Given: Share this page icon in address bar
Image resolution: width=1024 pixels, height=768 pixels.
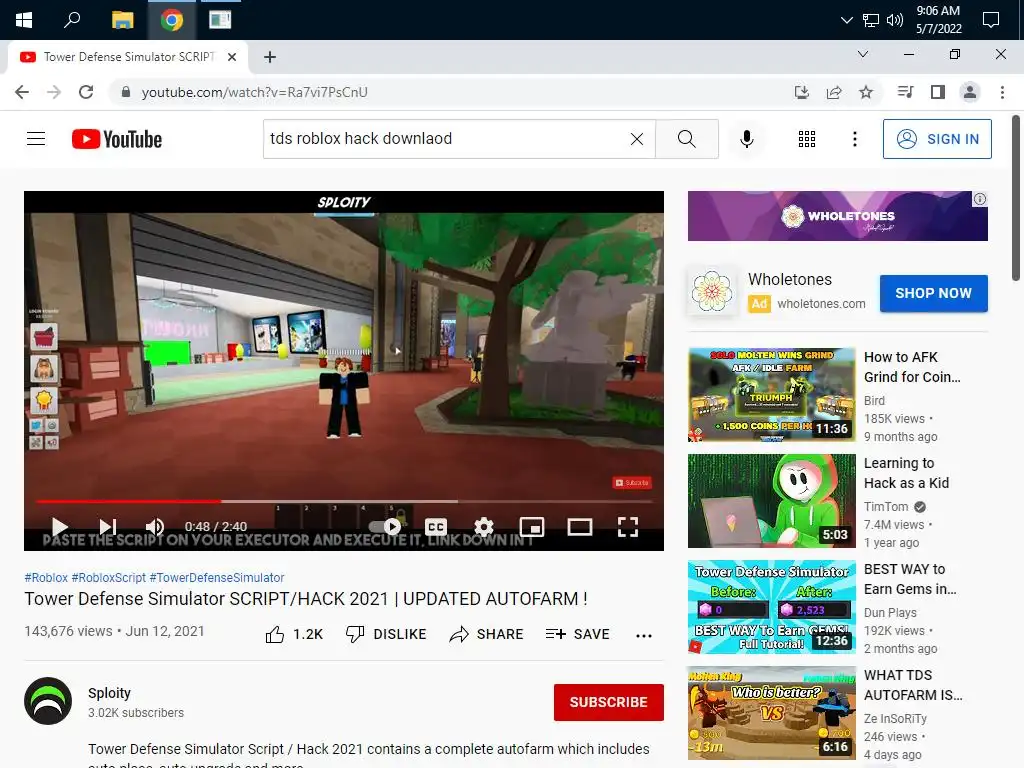Looking at the screenshot, I should [x=834, y=92].
